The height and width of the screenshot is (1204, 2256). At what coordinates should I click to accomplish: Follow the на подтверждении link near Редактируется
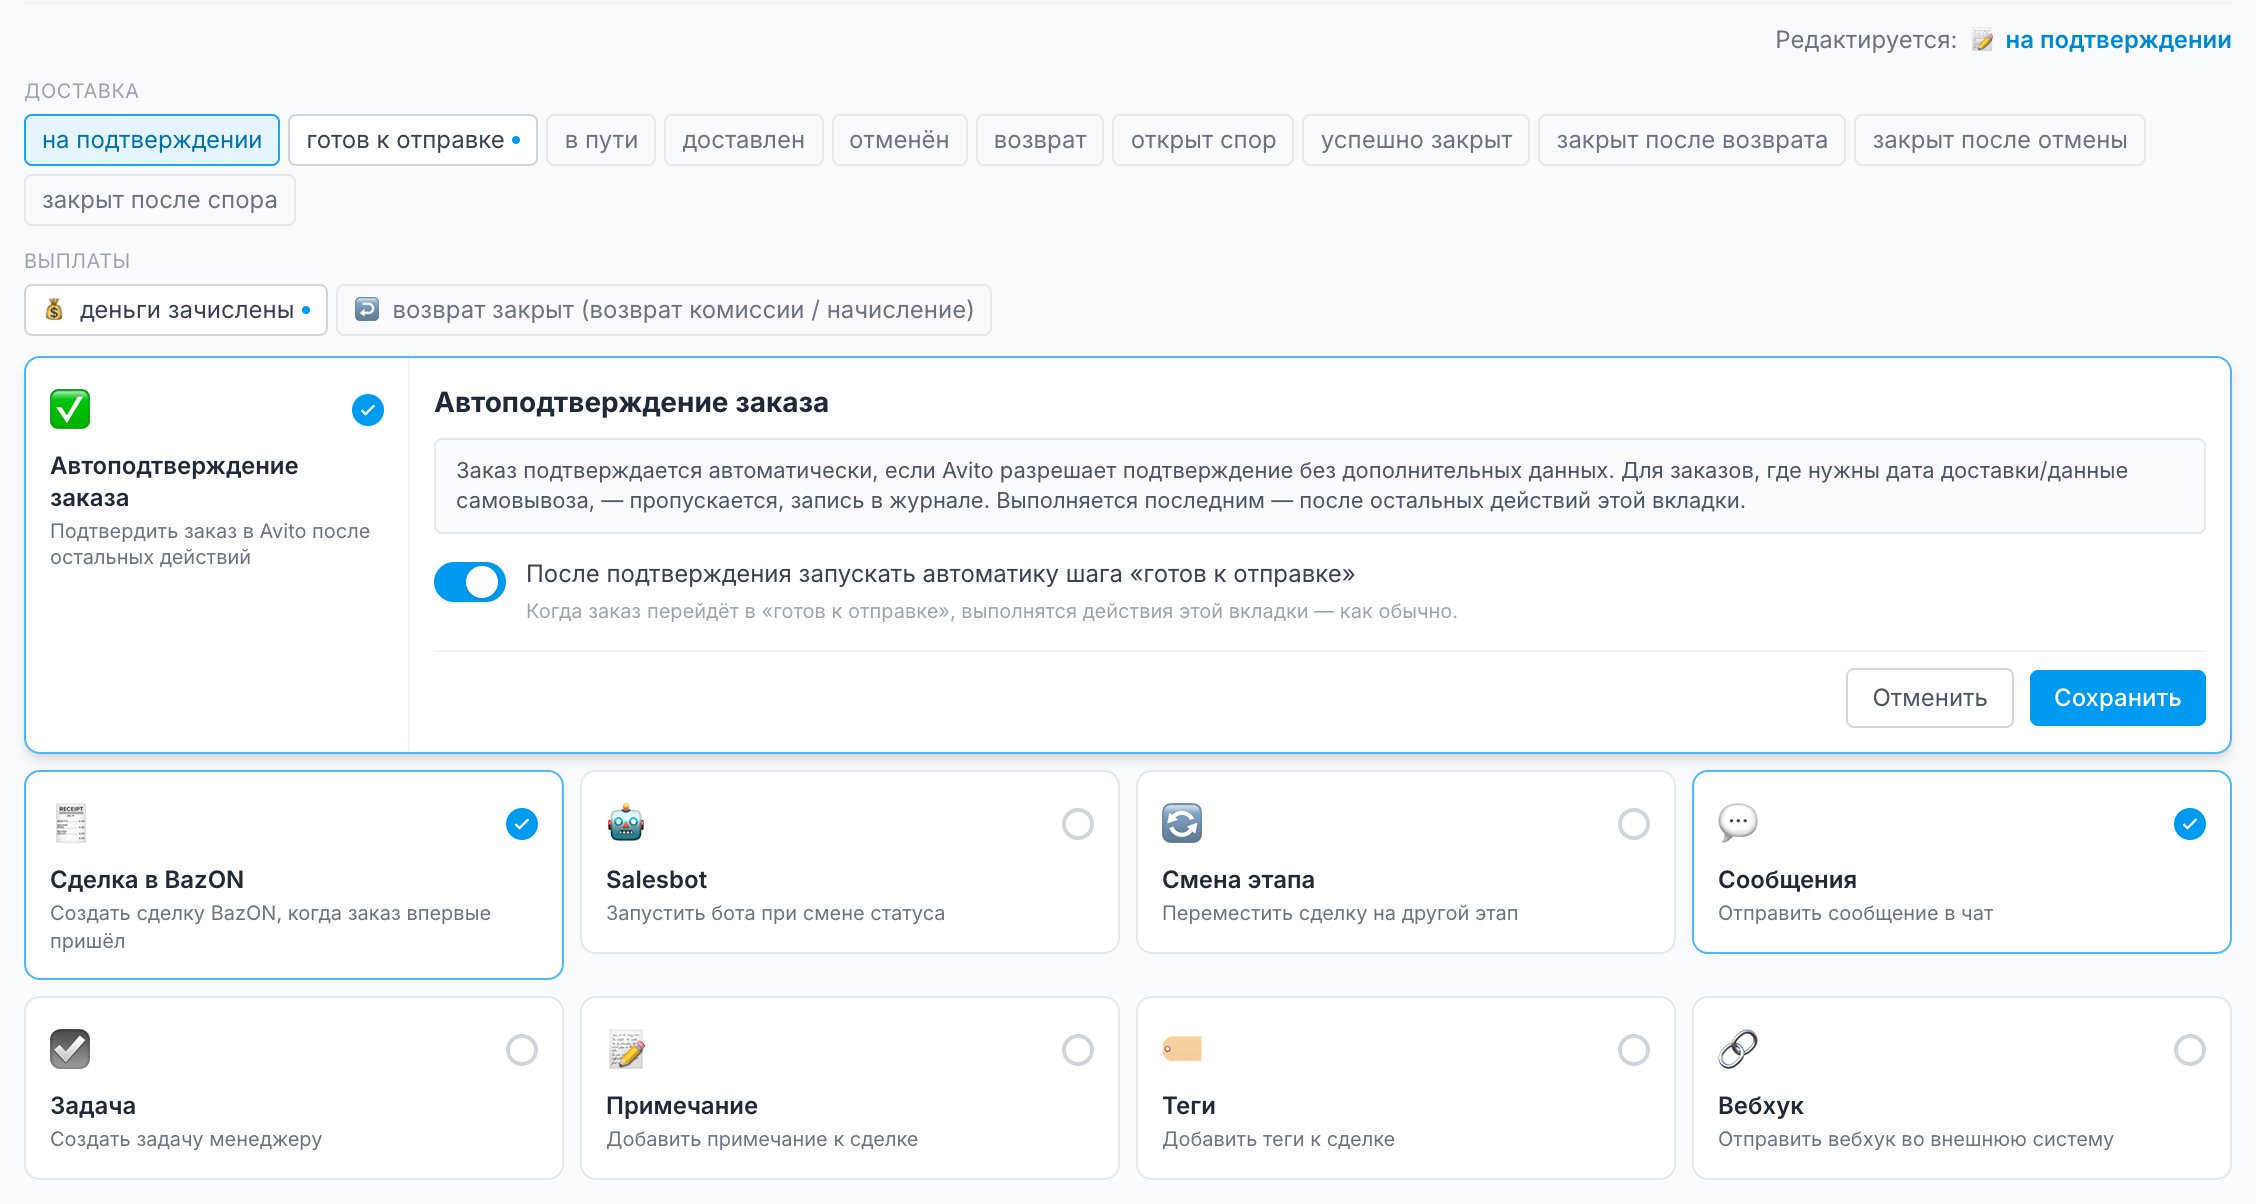tap(2118, 40)
